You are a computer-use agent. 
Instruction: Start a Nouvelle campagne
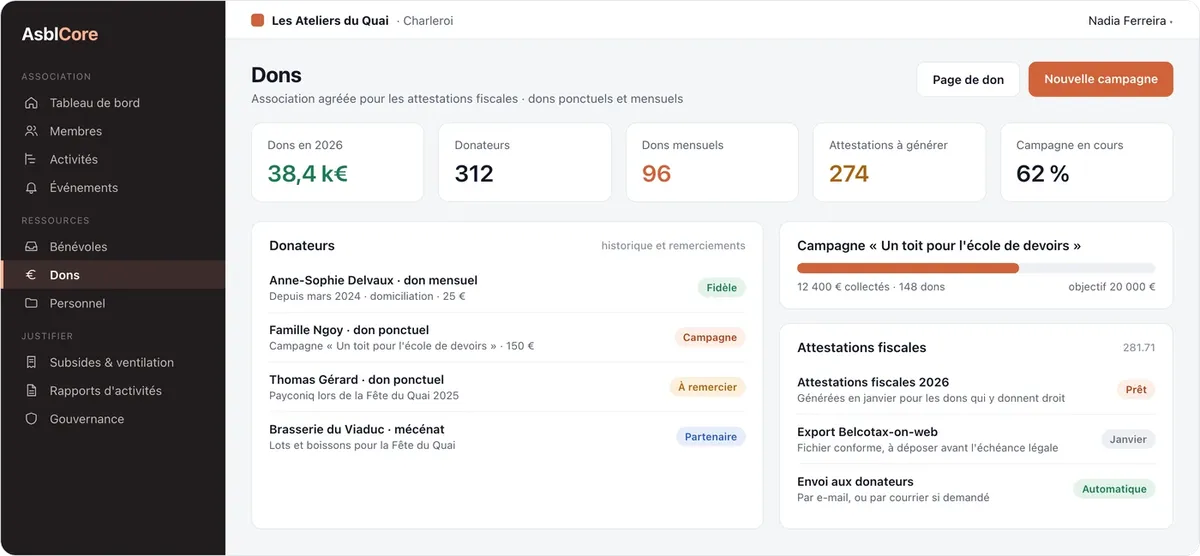1101,80
